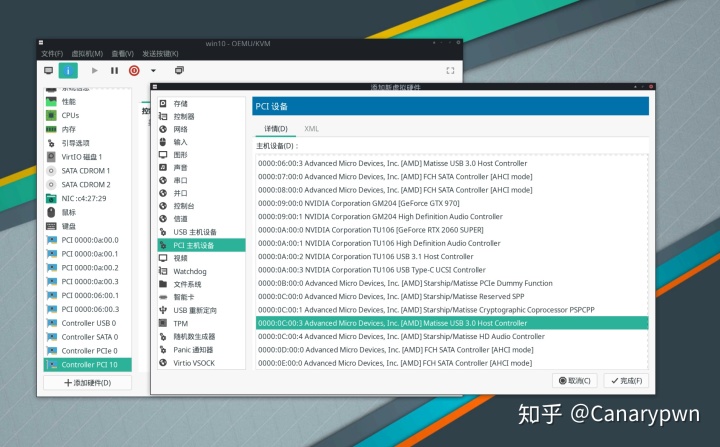Viewport: 720px width, 447px height.
Task: Open the 查看(V) menu
Action: click(123, 54)
